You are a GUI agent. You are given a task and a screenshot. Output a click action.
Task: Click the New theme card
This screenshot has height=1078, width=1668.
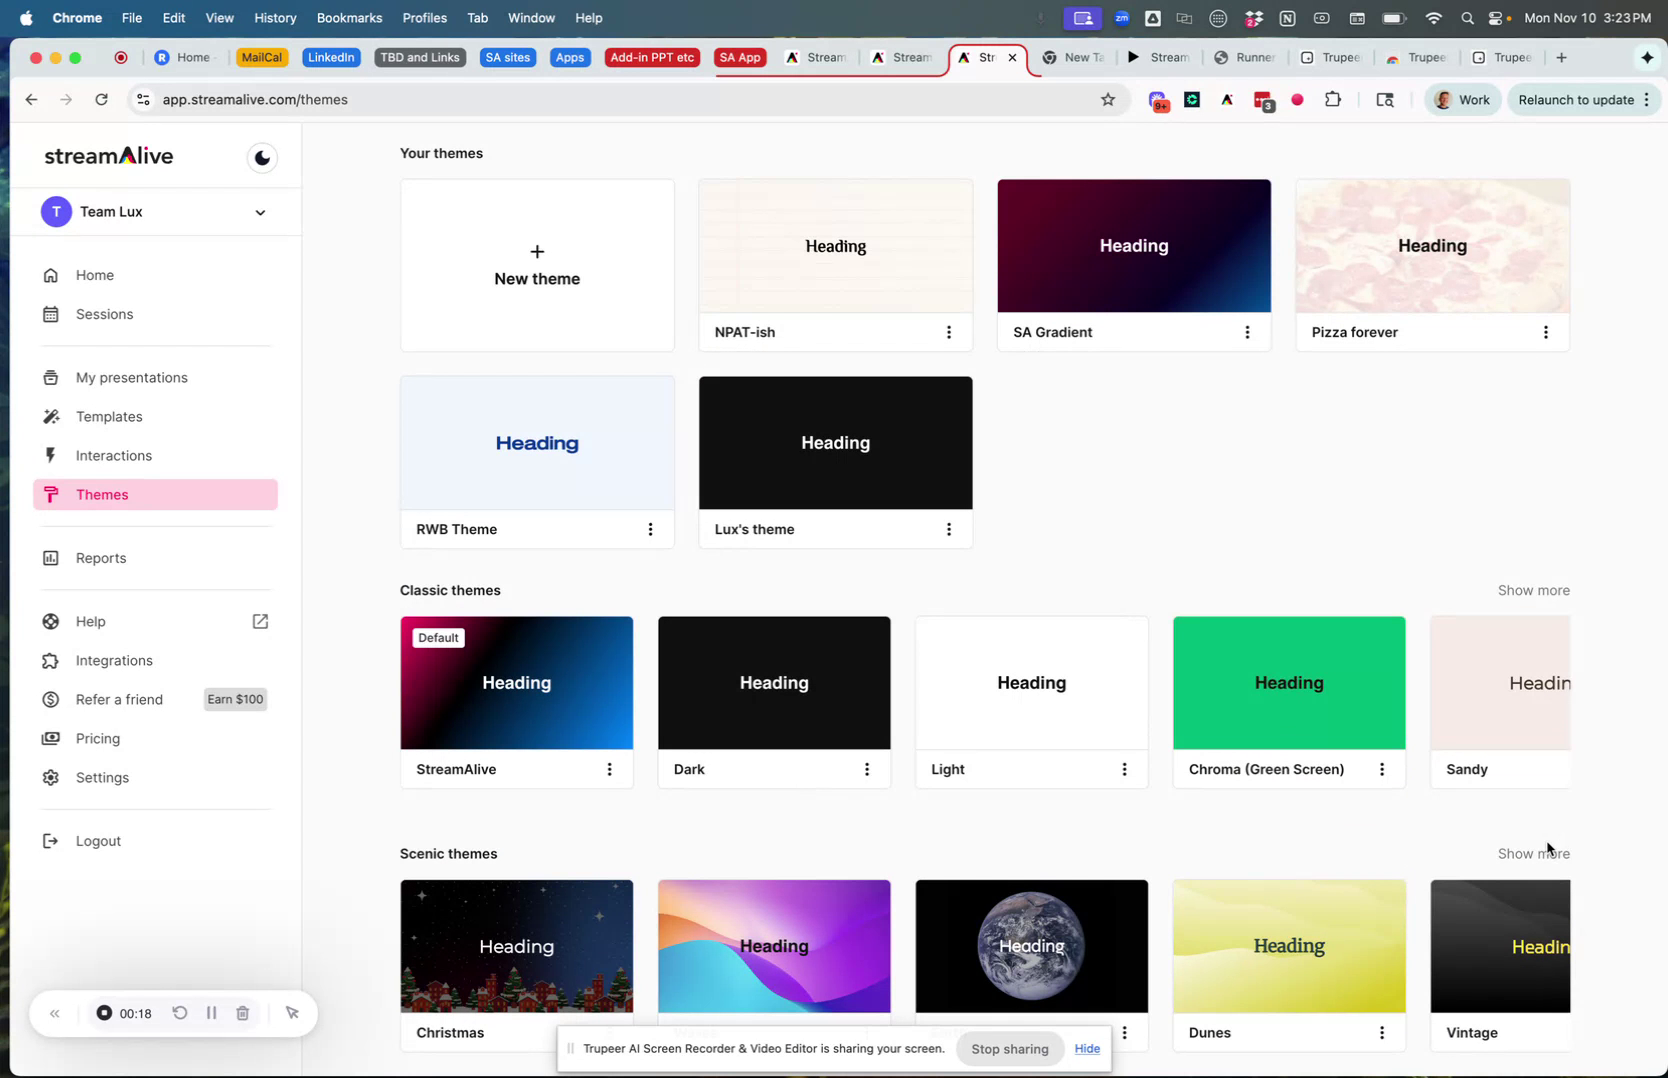[x=536, y=265]
